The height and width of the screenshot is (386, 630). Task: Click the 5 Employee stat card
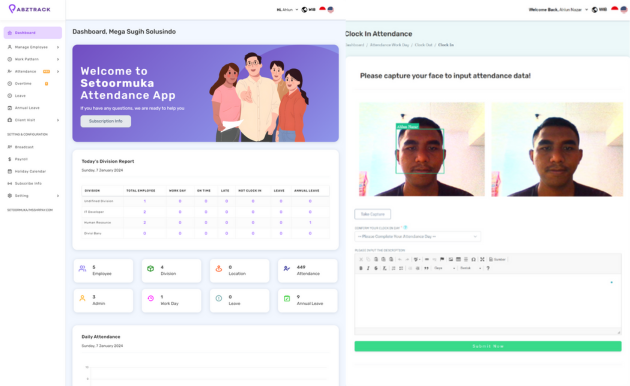pyautogui.click(x=103, y=270)
